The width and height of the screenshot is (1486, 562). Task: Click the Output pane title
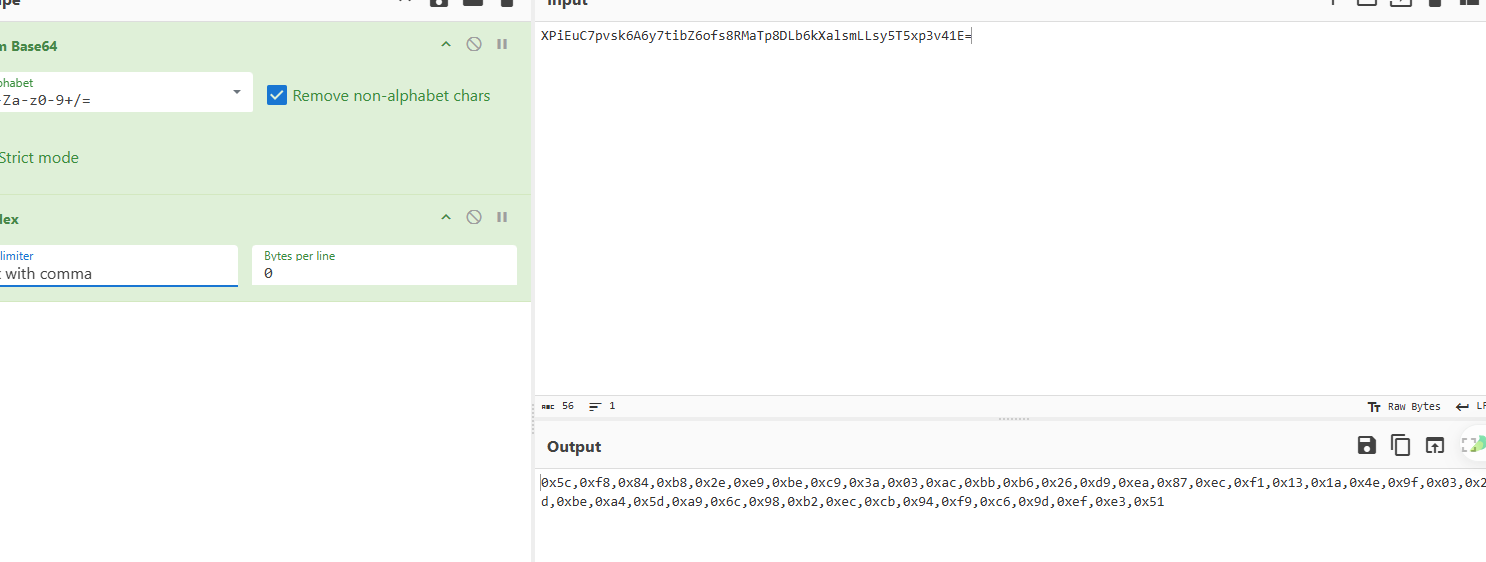pyautogui.click(x=574, y=447)
